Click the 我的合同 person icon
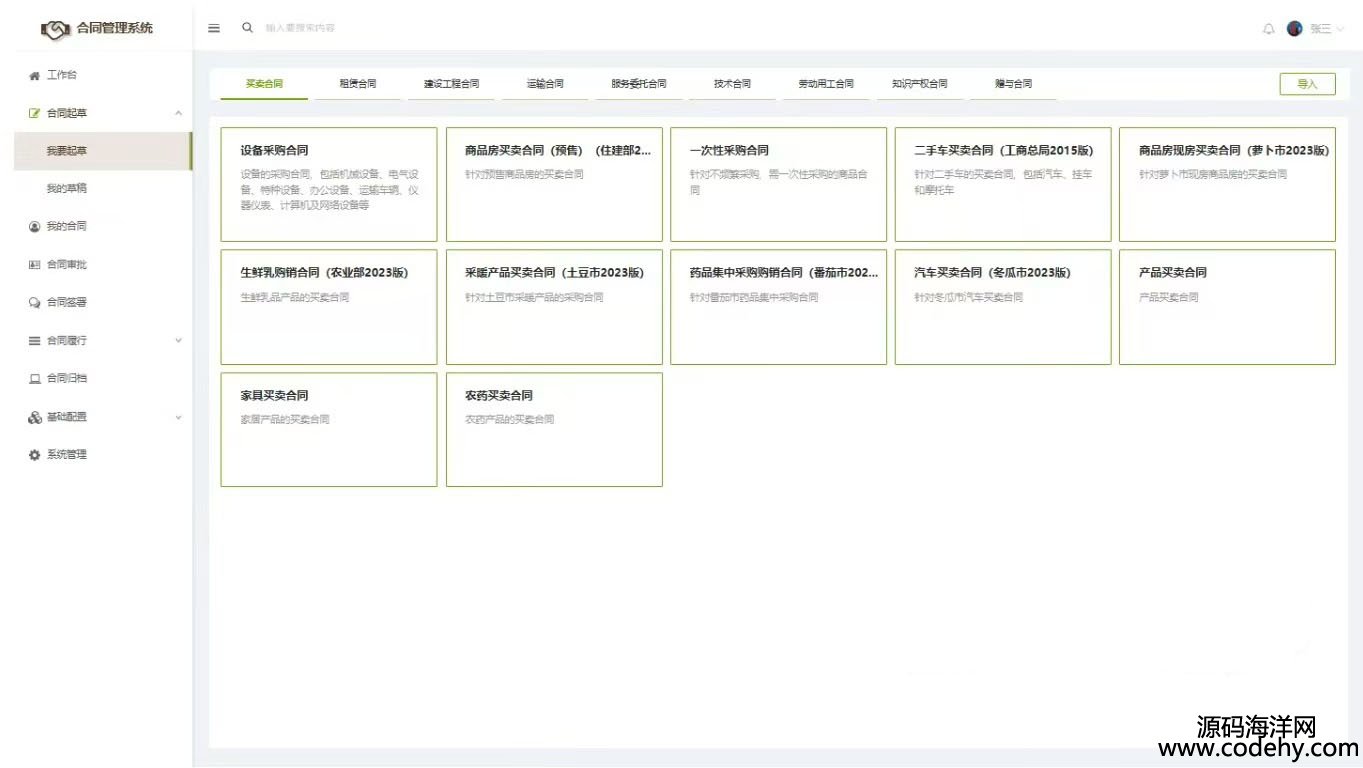 [x=35, y=227]
